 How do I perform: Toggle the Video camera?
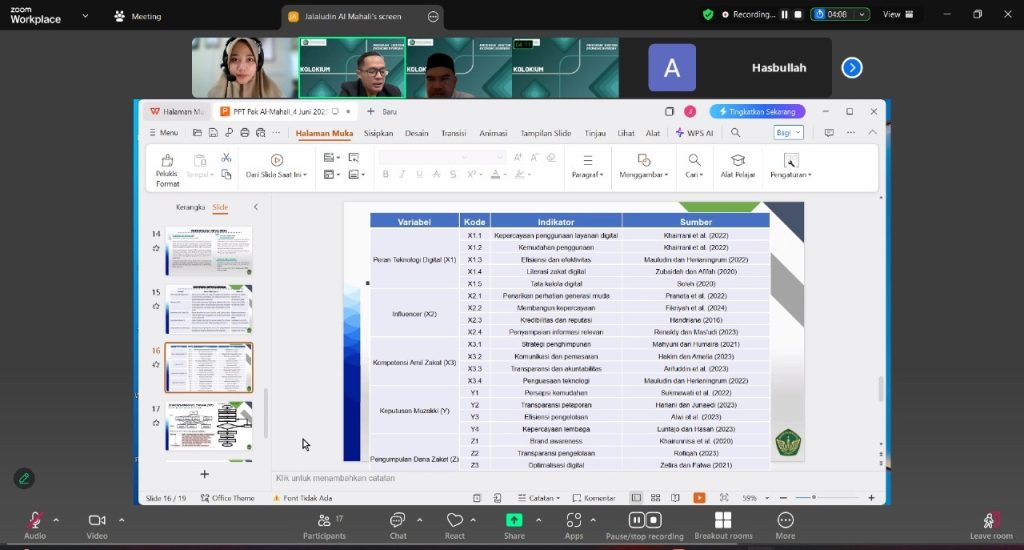[x=97, y=520]
